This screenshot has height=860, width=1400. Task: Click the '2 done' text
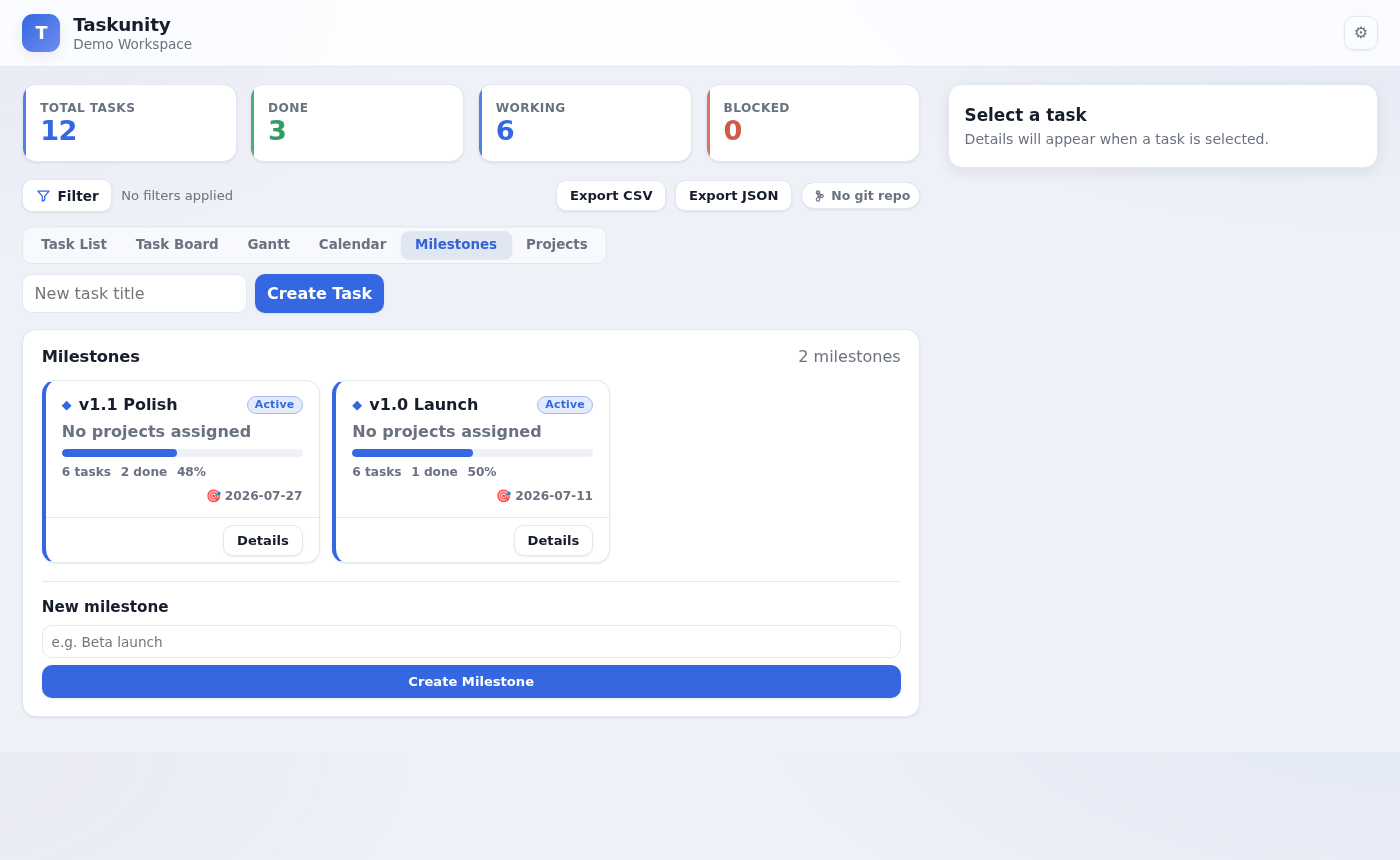(144, 472)
